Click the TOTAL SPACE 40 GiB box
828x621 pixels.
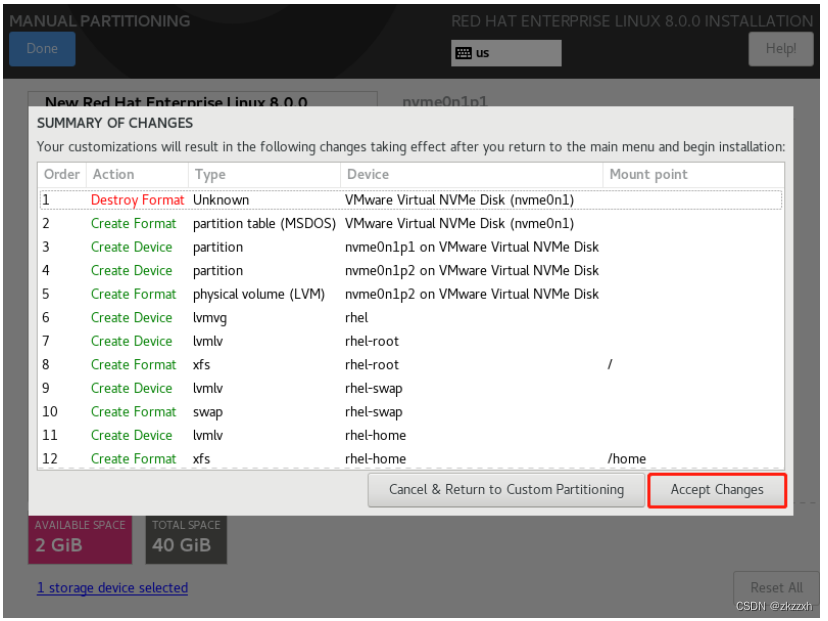click(x=186, y=540)
